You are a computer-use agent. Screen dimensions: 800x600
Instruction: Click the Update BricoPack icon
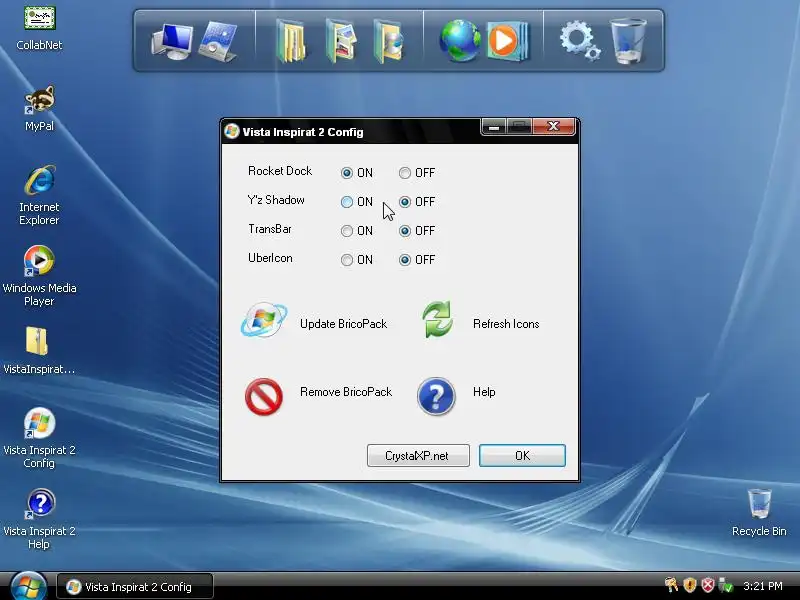pyautogui.click(x=264, y=320)
